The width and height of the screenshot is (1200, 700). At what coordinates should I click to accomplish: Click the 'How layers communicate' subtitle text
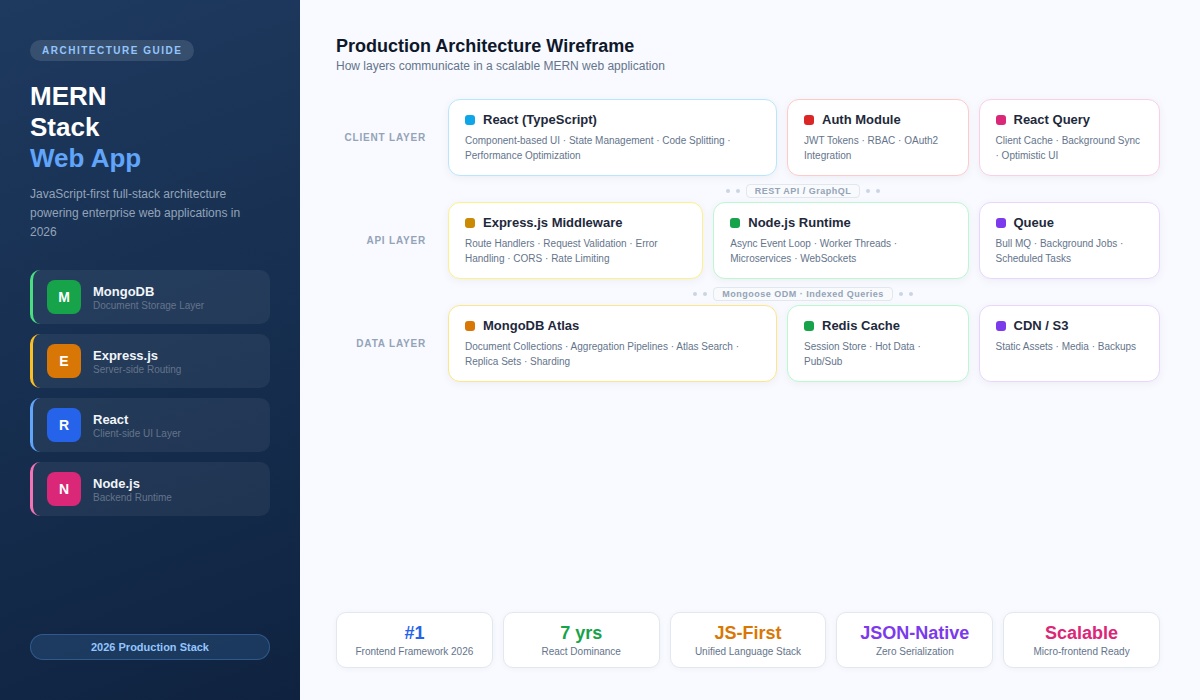coord(500,66)
